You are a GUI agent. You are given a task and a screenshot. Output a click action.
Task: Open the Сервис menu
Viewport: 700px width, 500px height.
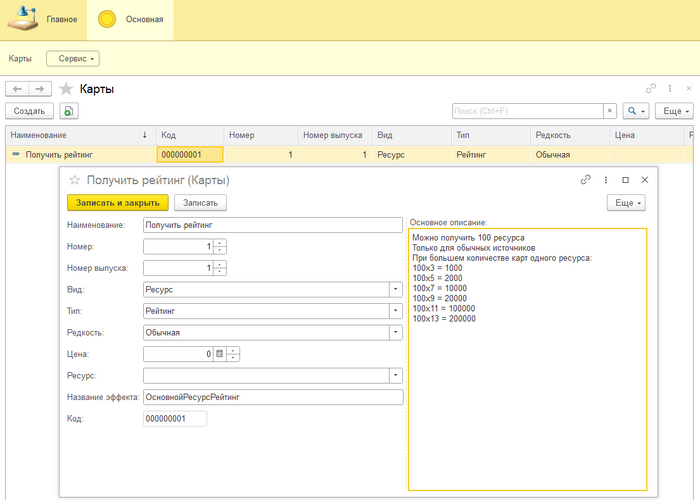pyautogui.click(x=71, y=59)
